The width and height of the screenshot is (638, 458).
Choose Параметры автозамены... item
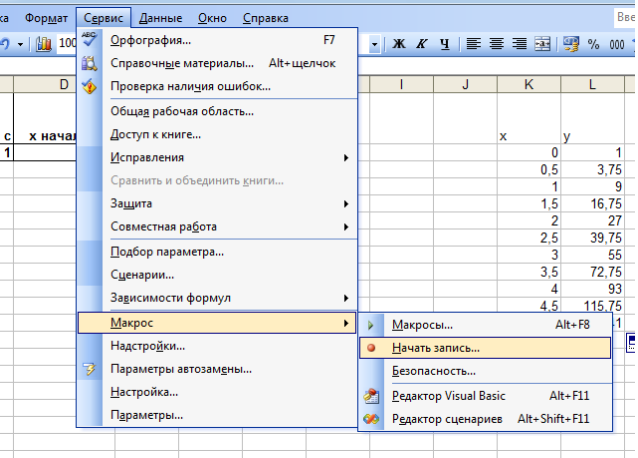(x=217, y=369)
